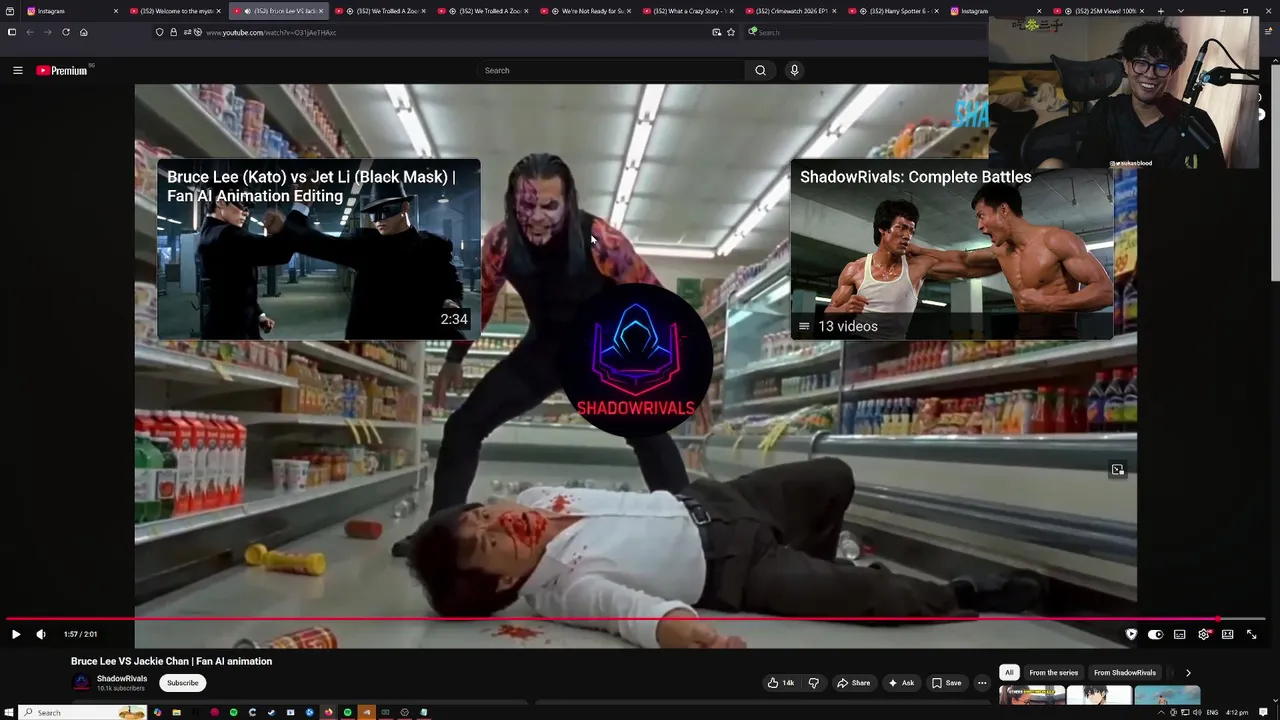Select the From ShadowRivals chip
Screen dimensions: 1280x720
click(1125, 673)
